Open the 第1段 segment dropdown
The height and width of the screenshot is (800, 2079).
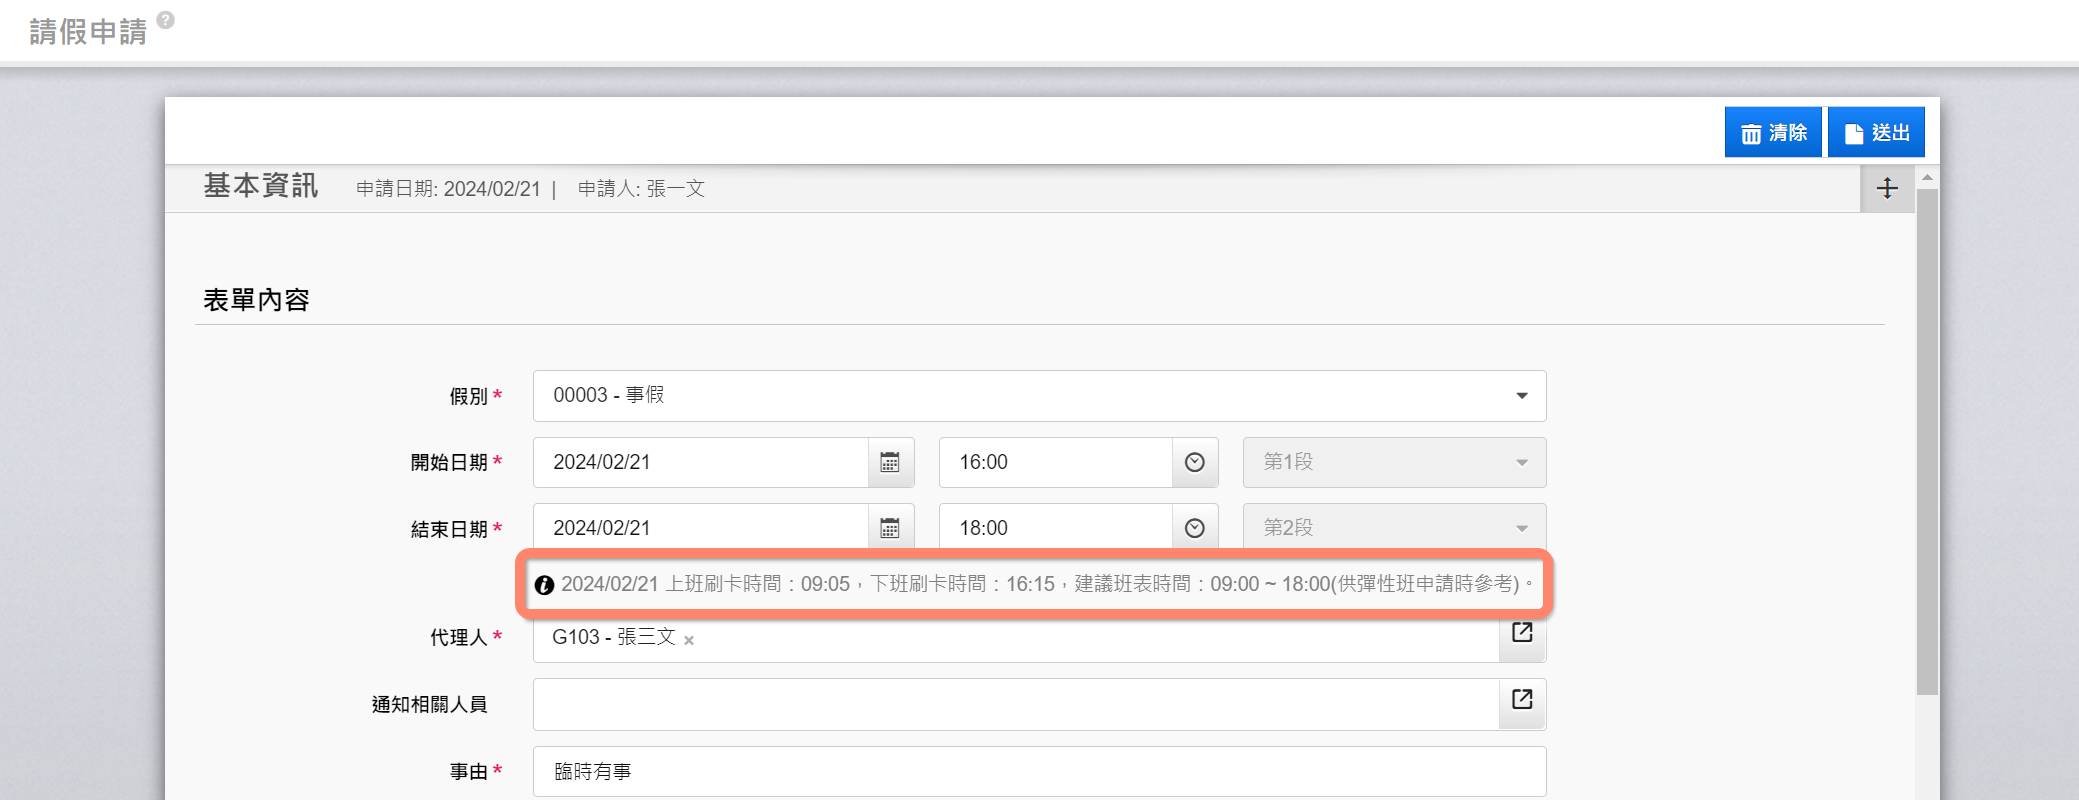1394,462
